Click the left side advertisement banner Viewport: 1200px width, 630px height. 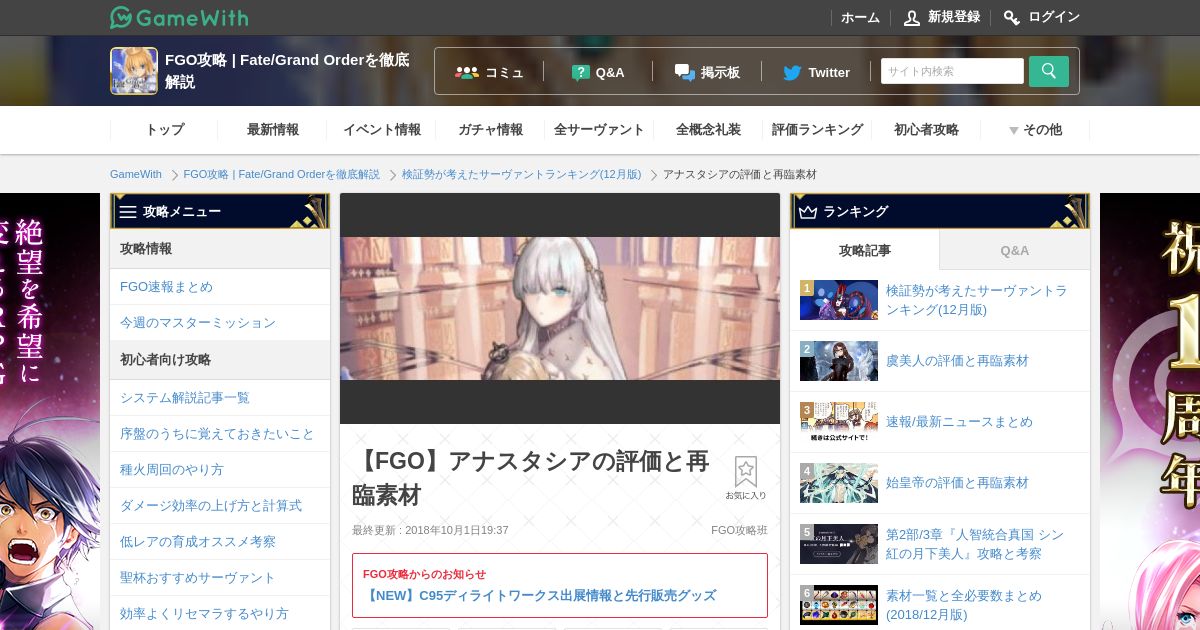tap(50, 411)
